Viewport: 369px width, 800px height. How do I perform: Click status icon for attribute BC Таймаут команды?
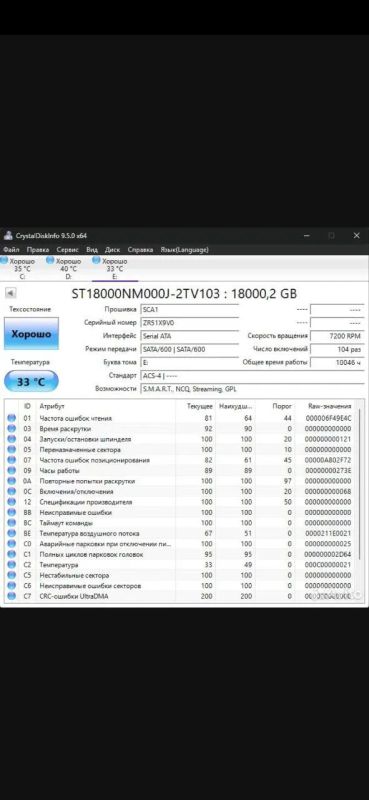point(11,523)
